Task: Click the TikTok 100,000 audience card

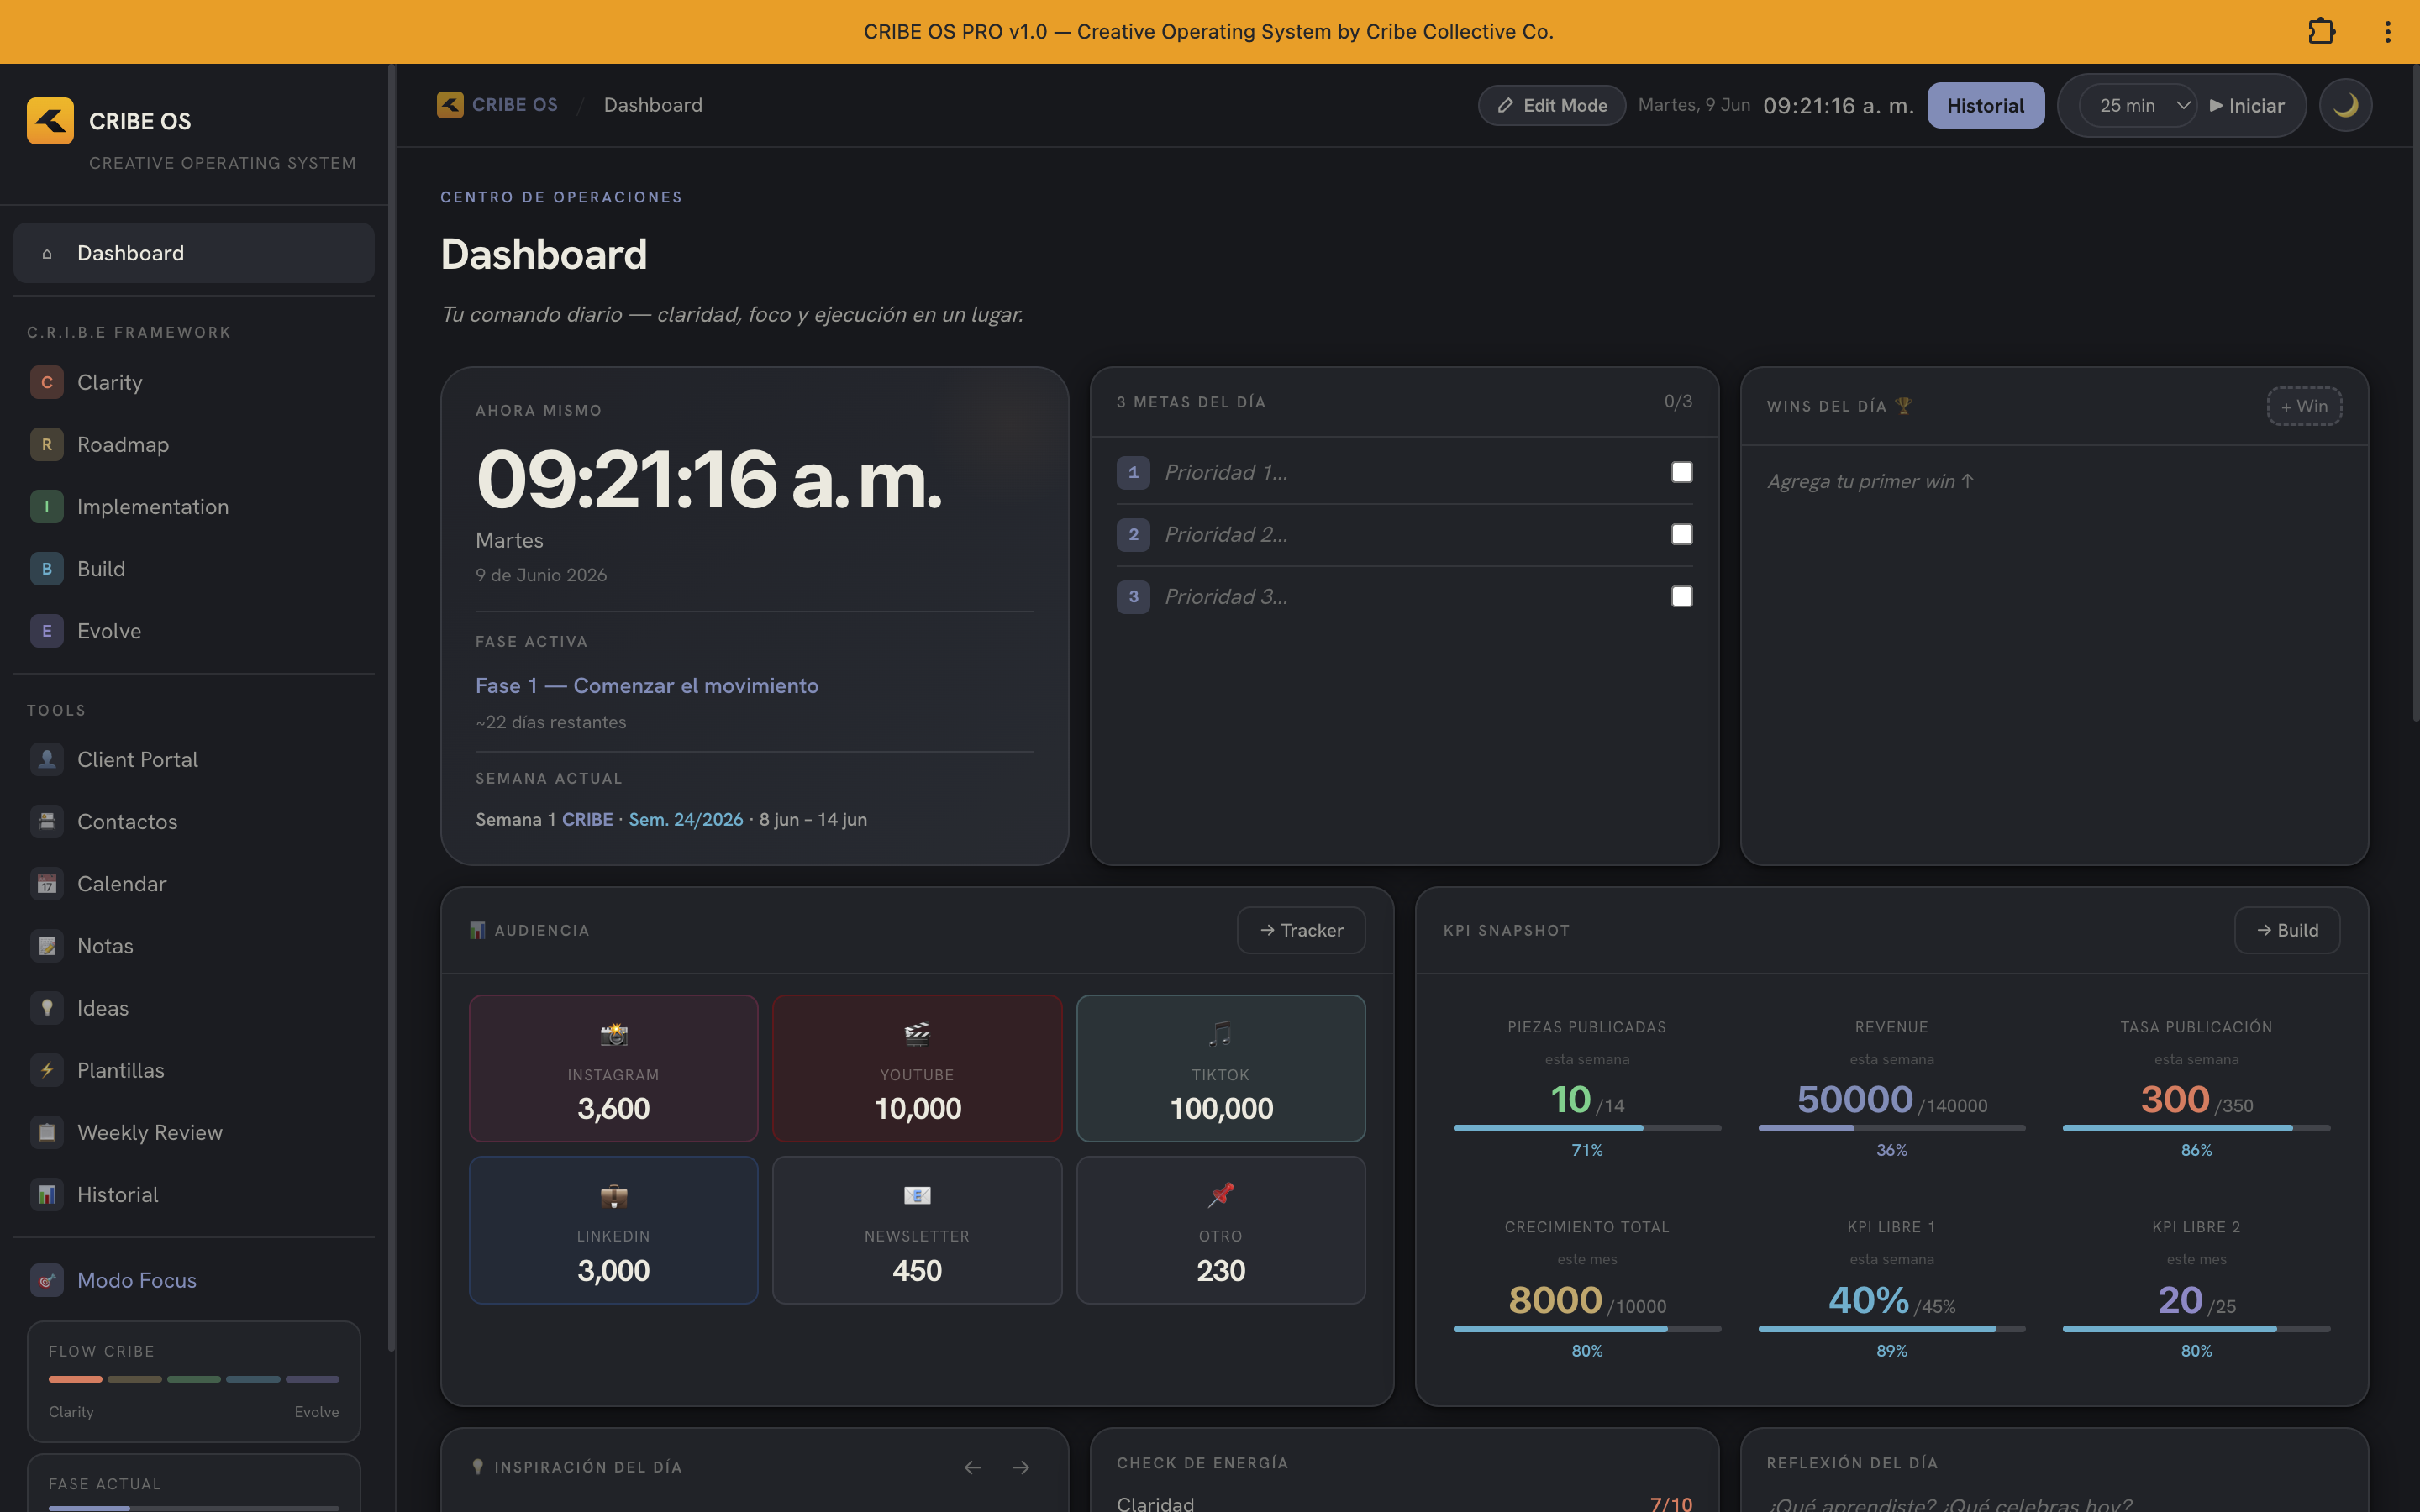Action: pos(1220,1068)
